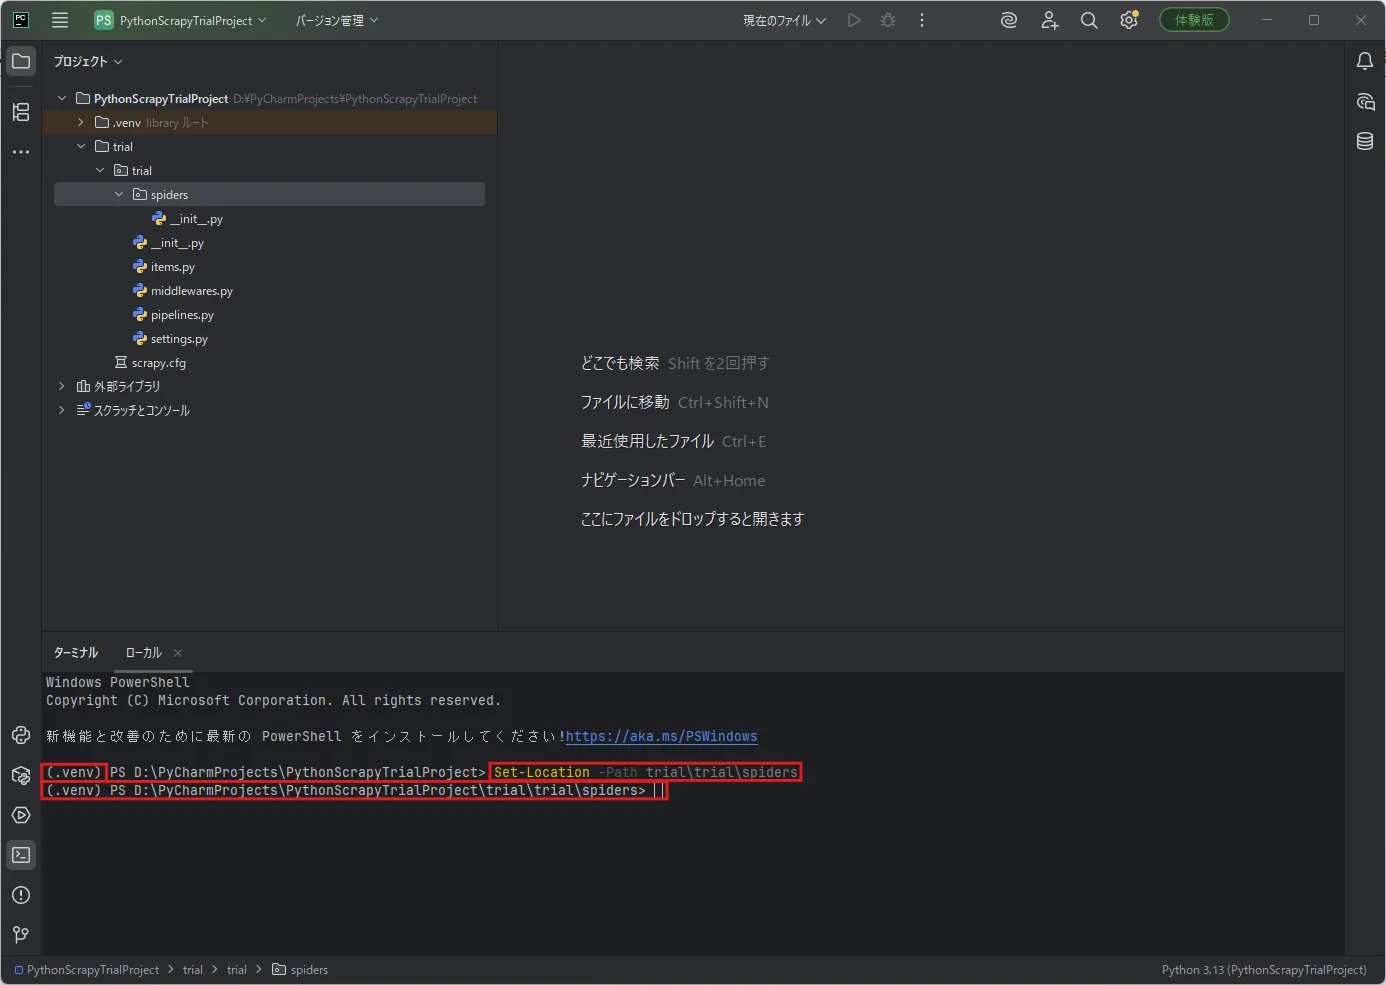This screenshot has height=985, width=1386.
Task: Toggle the Project tool window folder icon
Action: click(21, 61)
